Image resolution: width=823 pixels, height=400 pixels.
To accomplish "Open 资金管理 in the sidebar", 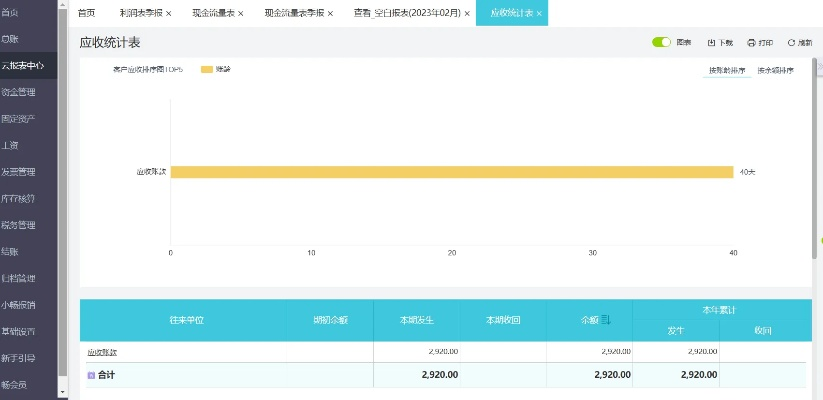I will (18, 92).
